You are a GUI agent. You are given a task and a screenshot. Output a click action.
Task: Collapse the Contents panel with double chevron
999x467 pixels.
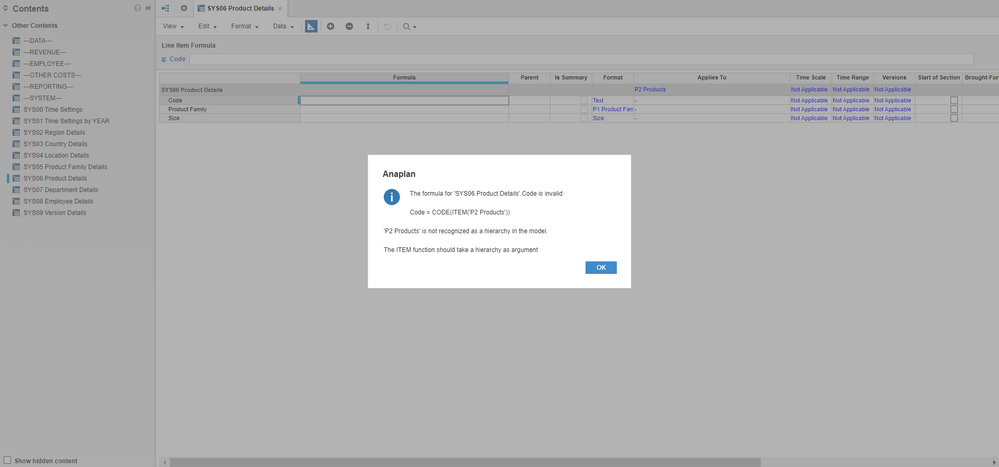(x=148, y=8)
